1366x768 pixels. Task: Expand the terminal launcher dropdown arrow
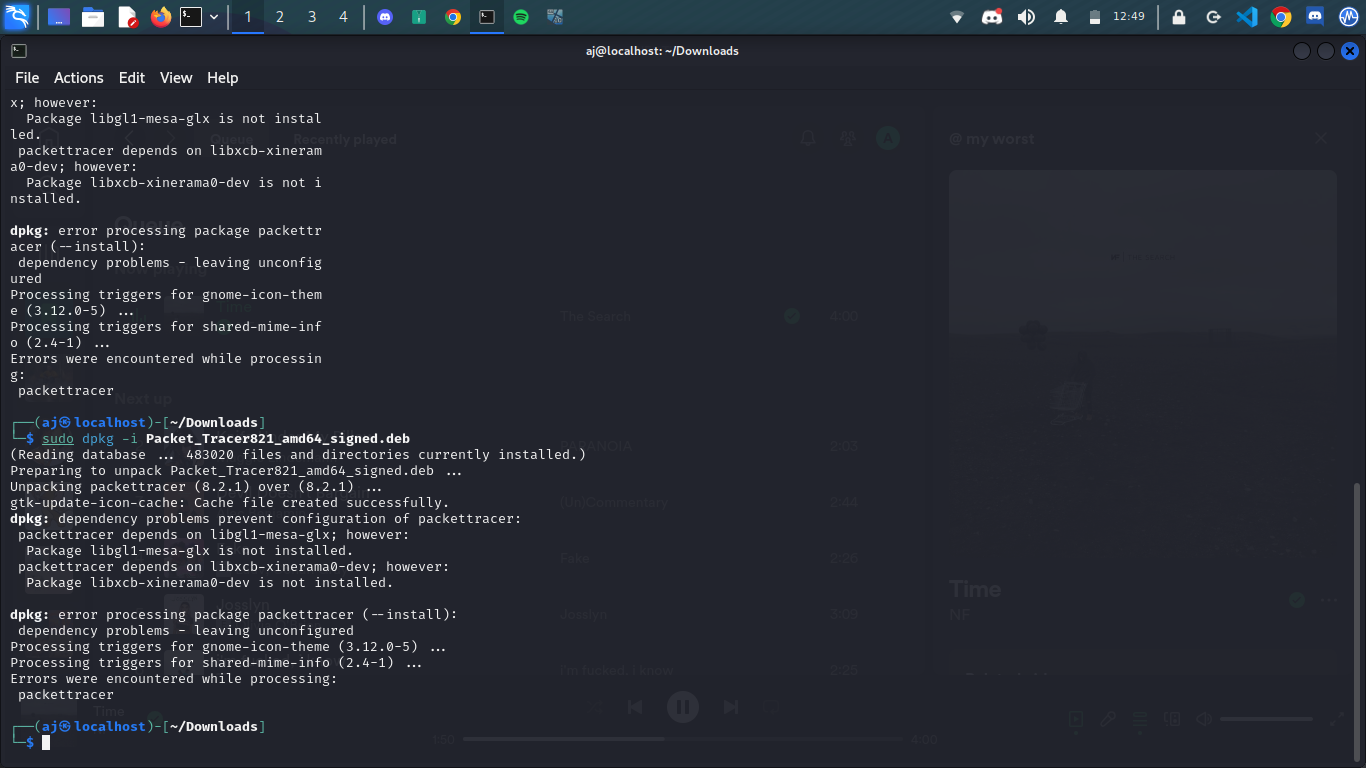click(x=214, y=17)
